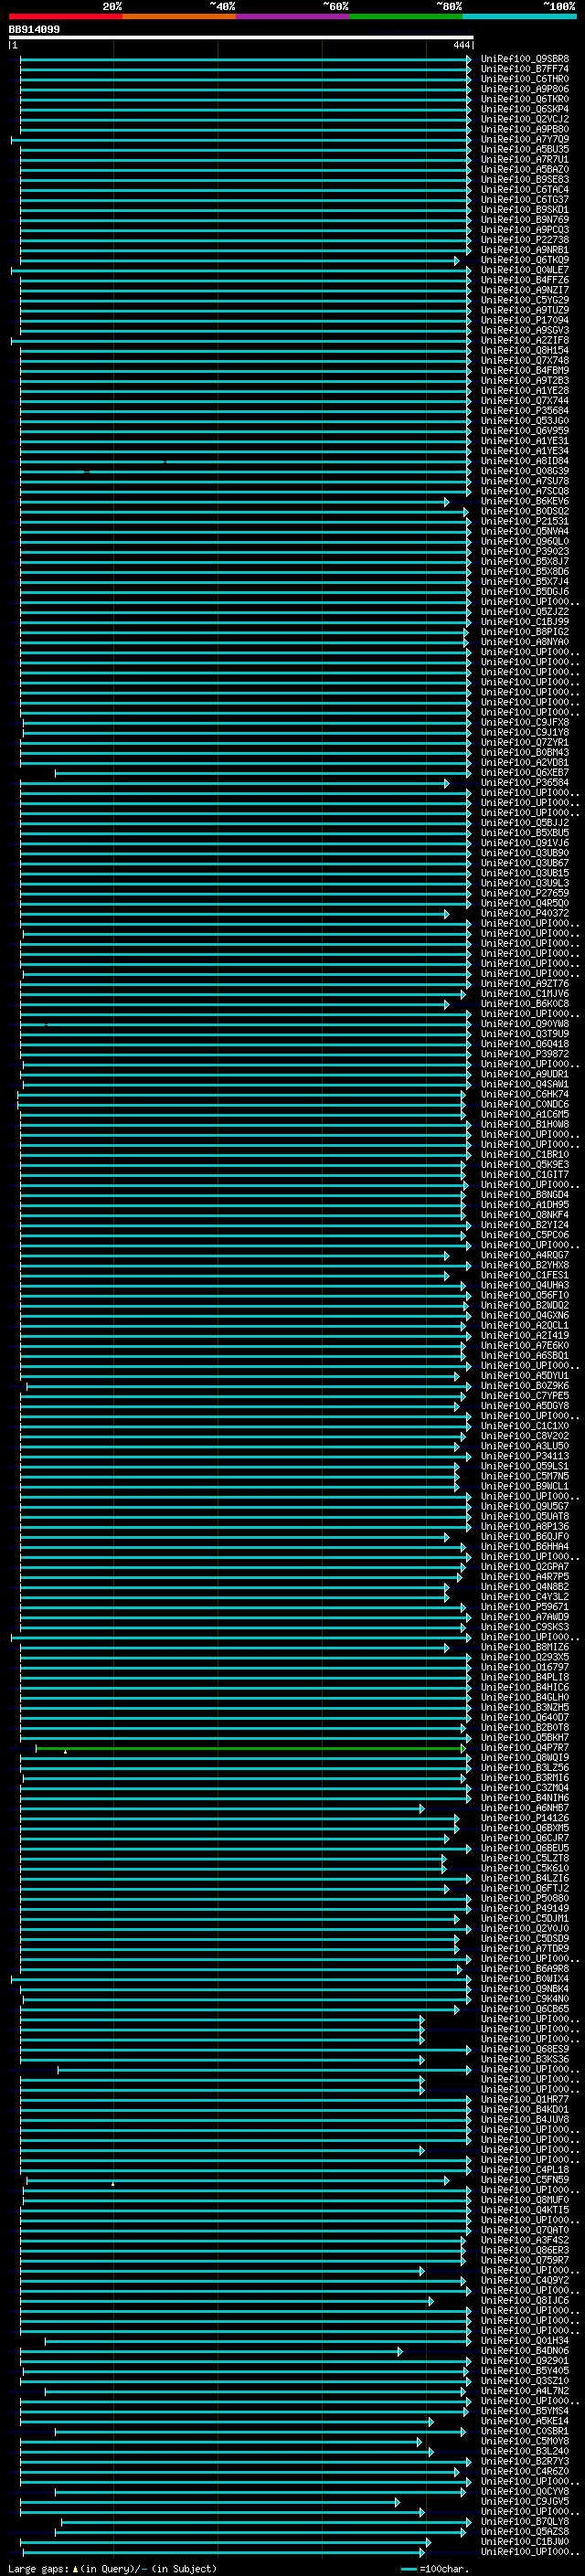Select the UniRef100_P36584 label

click(525, 783)
